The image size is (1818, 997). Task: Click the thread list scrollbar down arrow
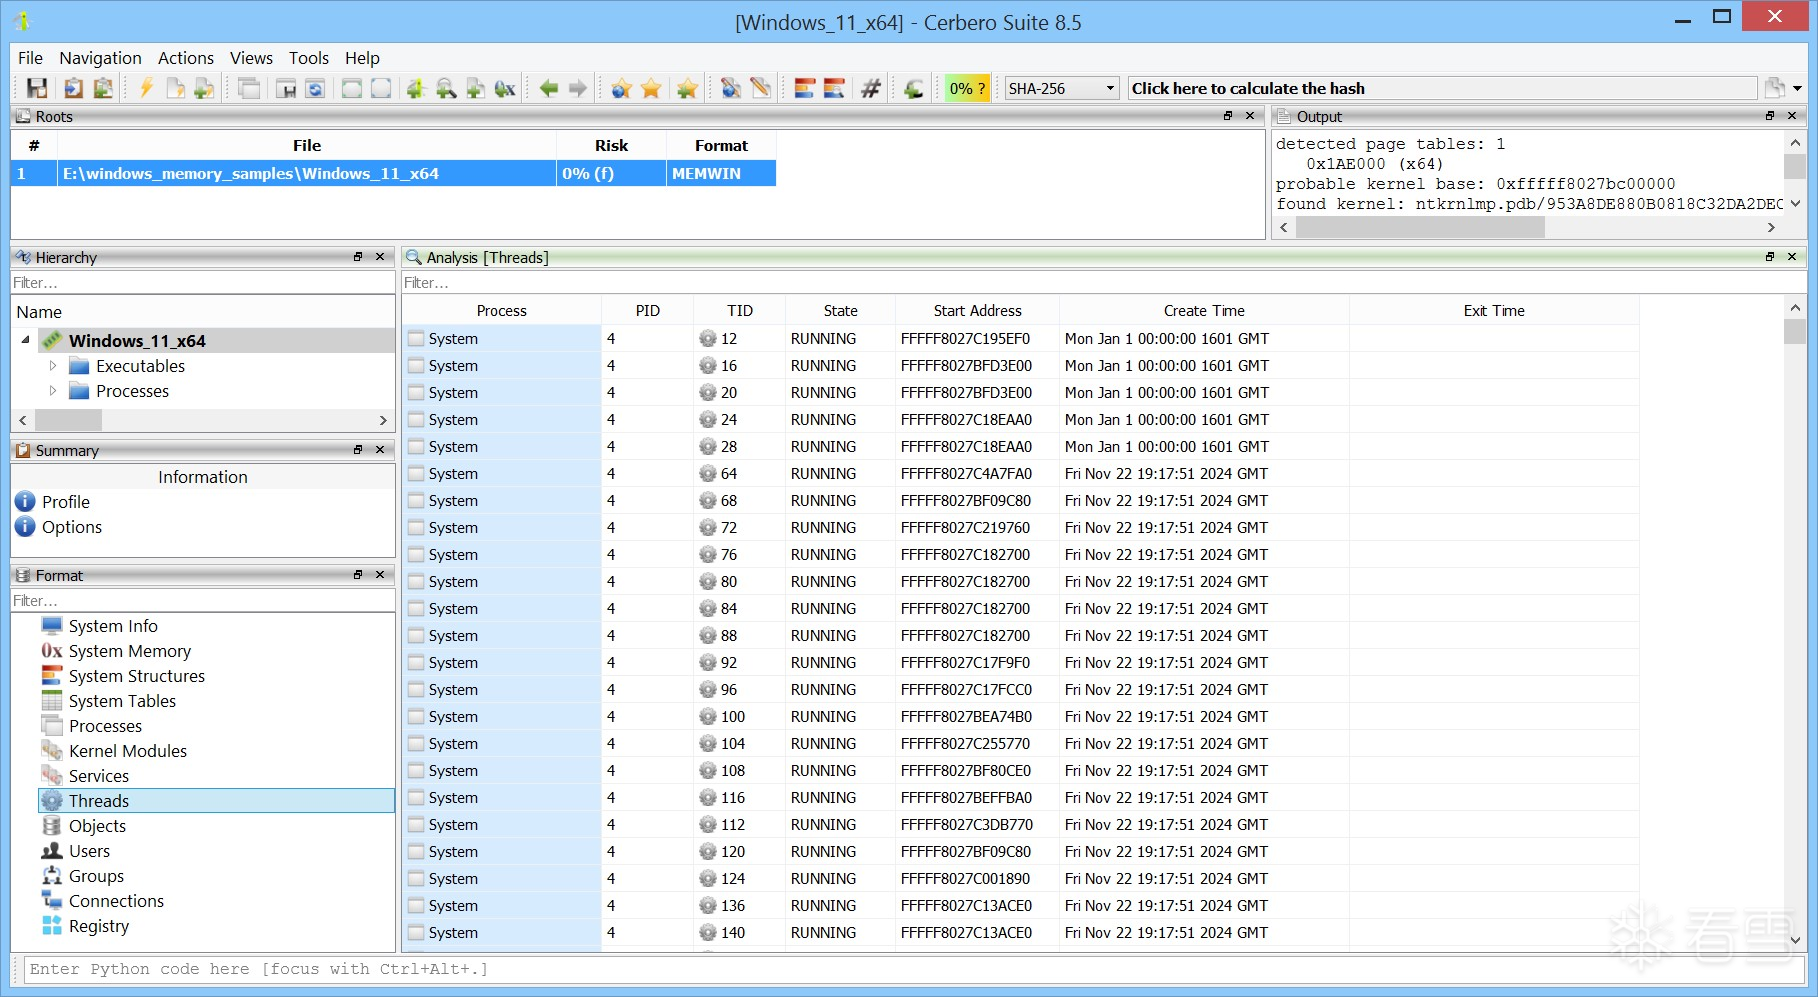1795,940
